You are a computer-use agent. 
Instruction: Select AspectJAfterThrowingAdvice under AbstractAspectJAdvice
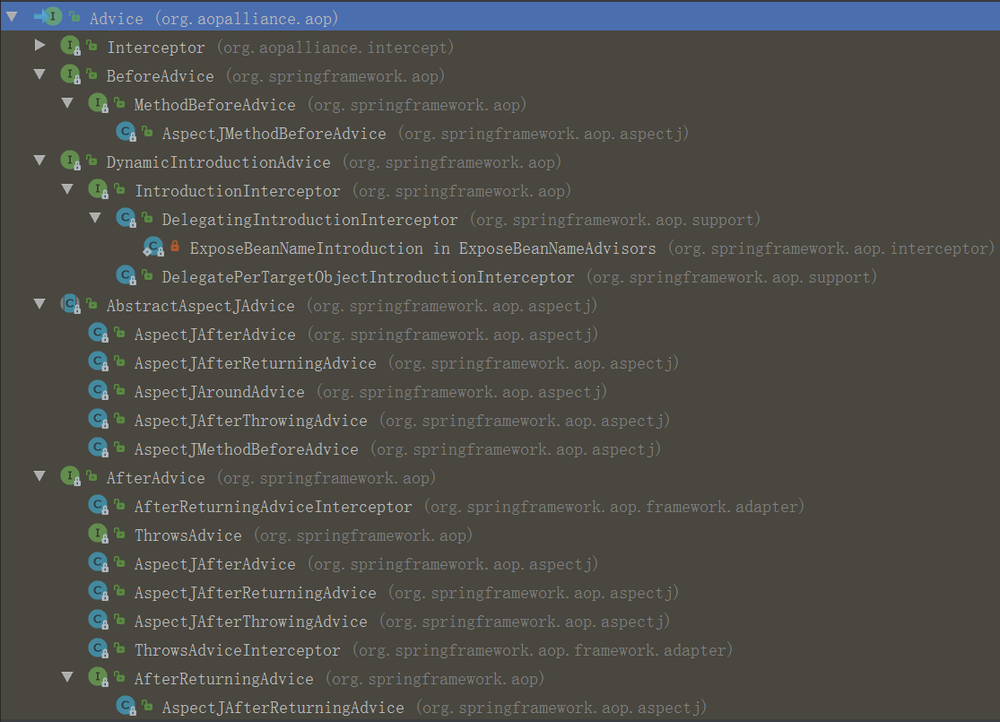251,420
